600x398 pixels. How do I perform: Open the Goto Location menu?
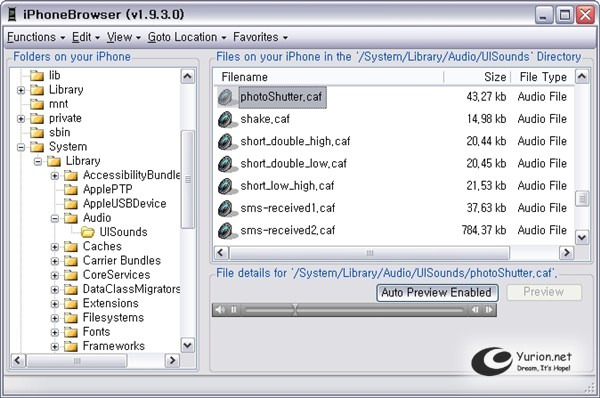click(187, 37)
